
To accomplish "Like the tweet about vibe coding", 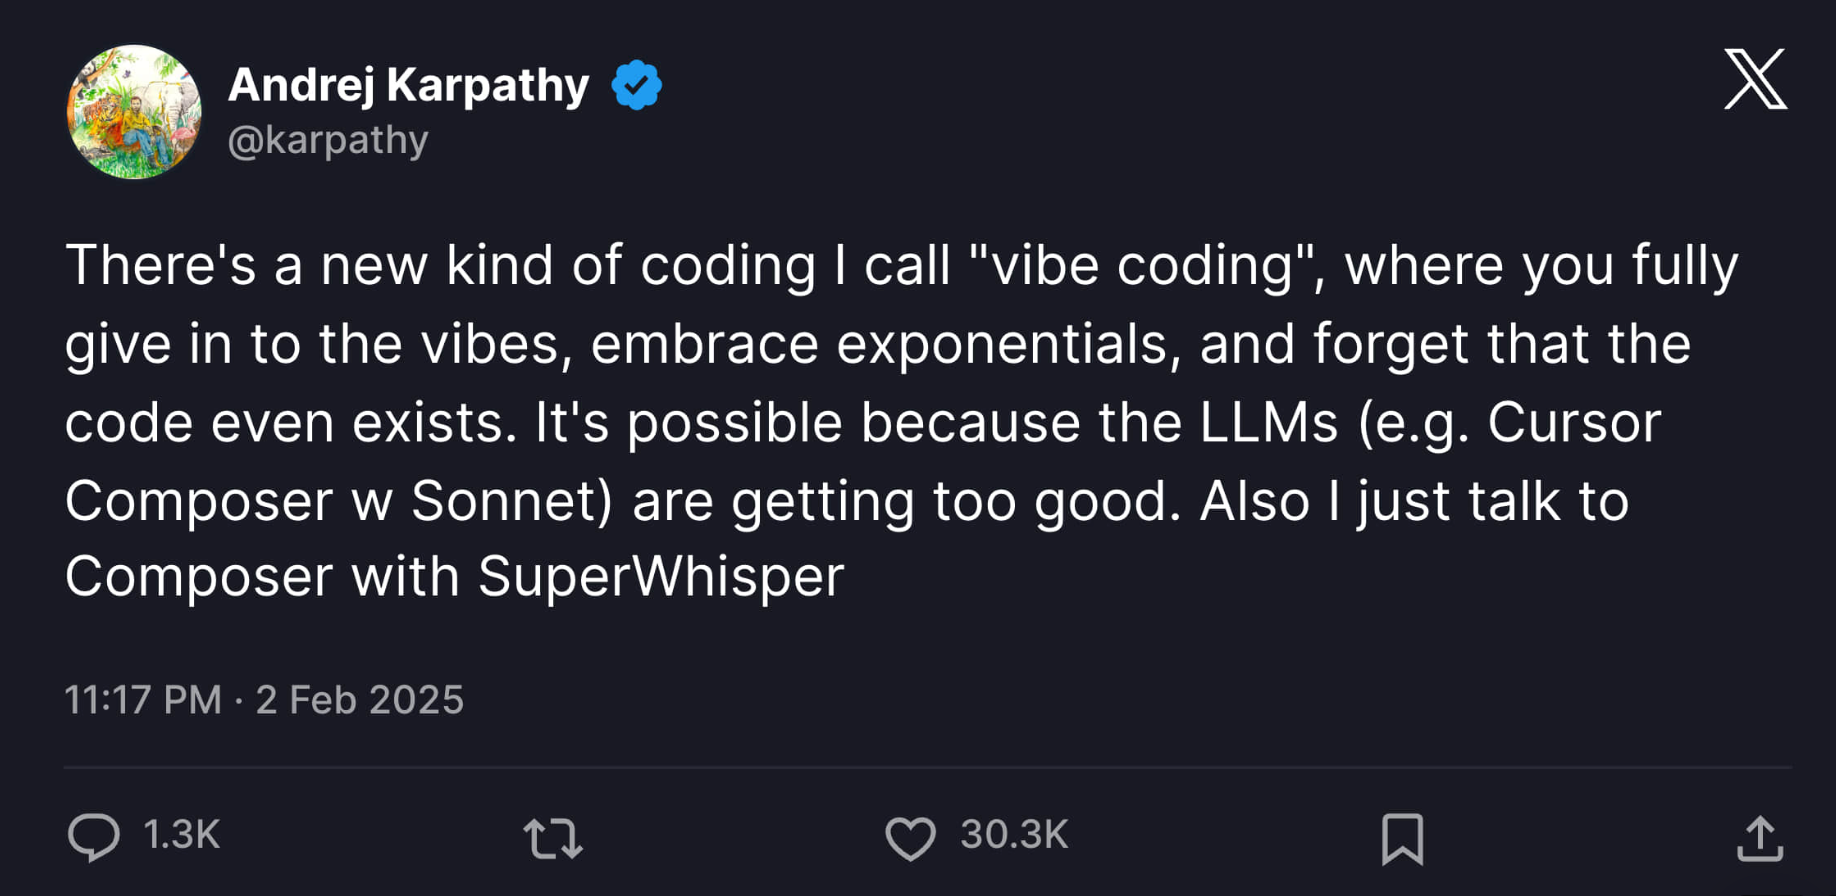I will point(909,839).
